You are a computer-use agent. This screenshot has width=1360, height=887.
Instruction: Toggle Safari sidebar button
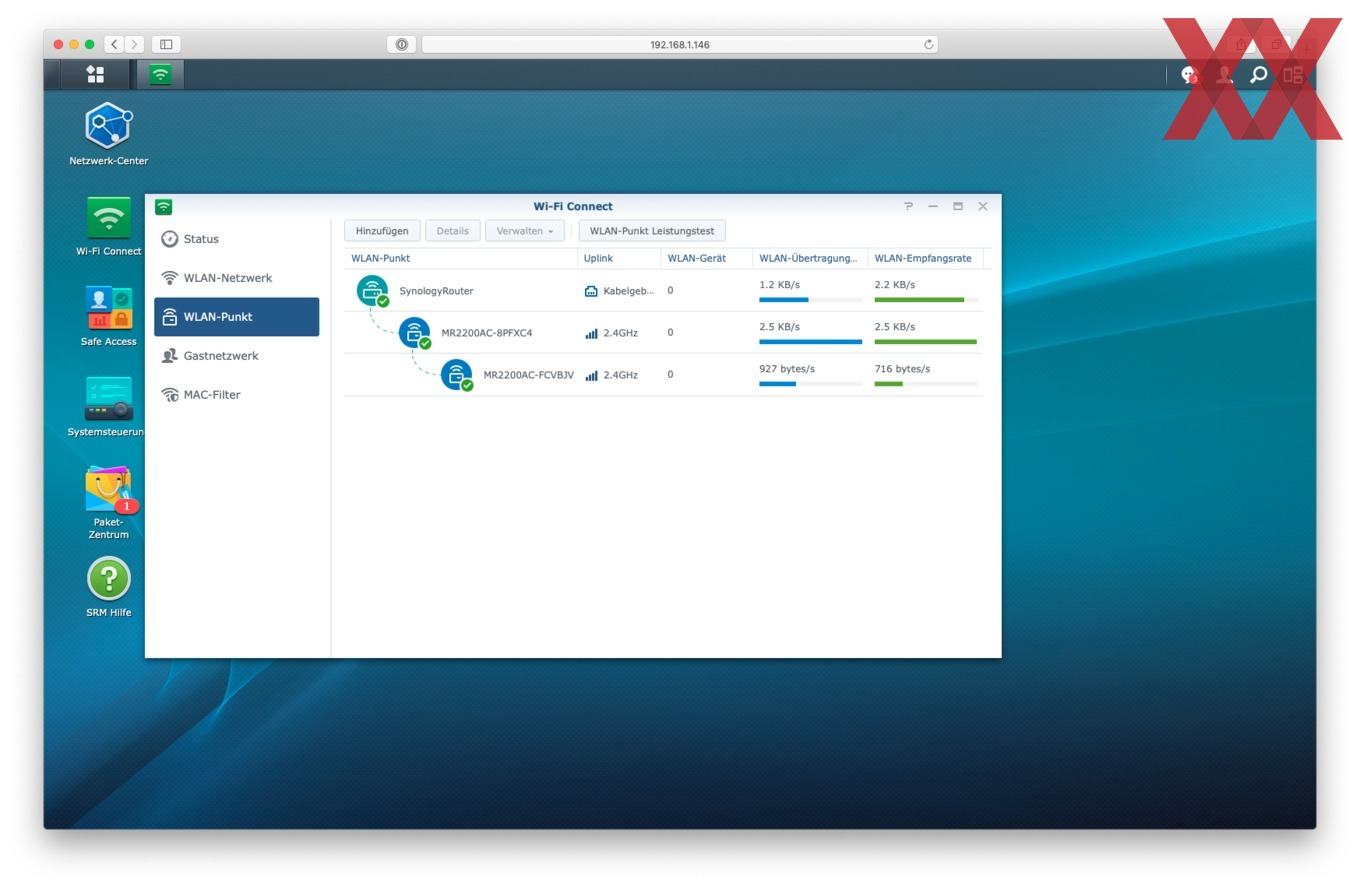click(x=166, y=44)
